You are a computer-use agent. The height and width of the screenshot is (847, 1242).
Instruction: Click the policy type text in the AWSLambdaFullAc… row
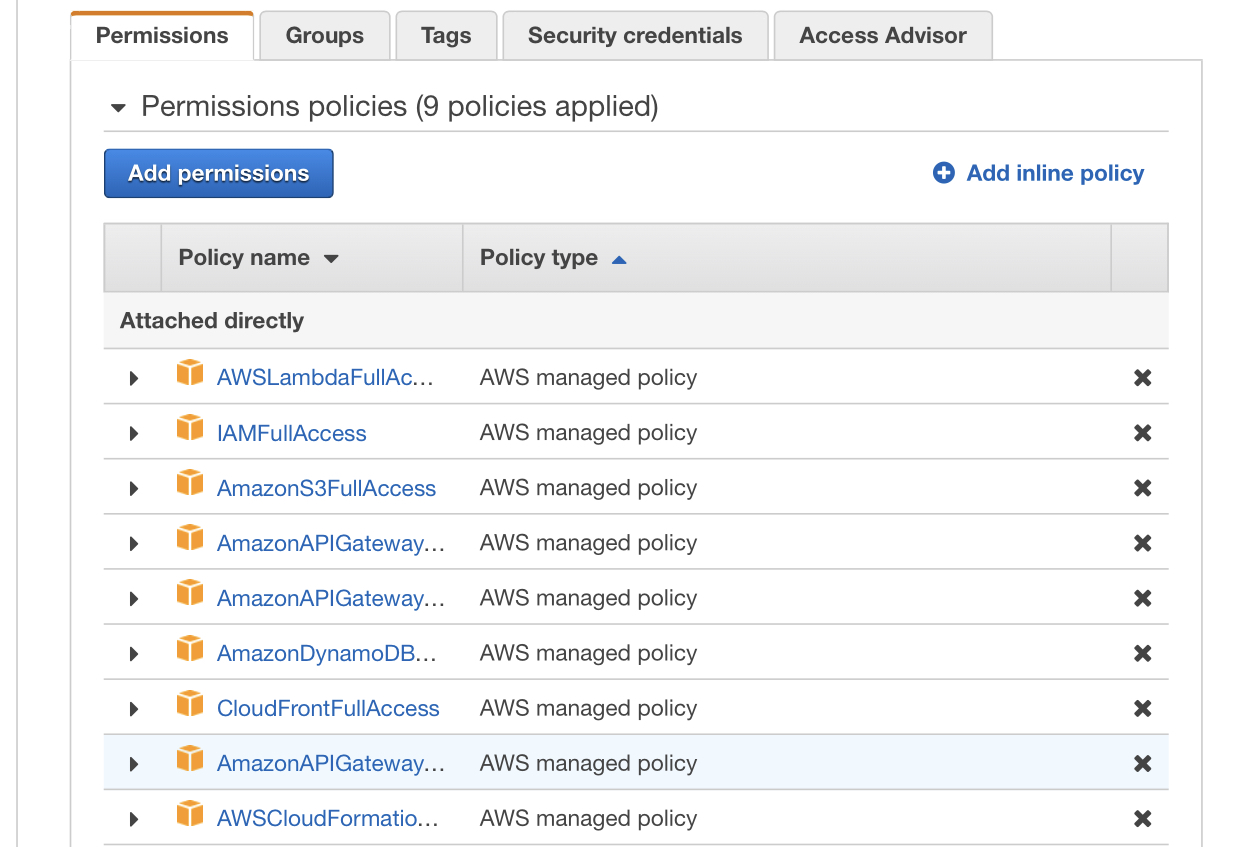(588, 378)
